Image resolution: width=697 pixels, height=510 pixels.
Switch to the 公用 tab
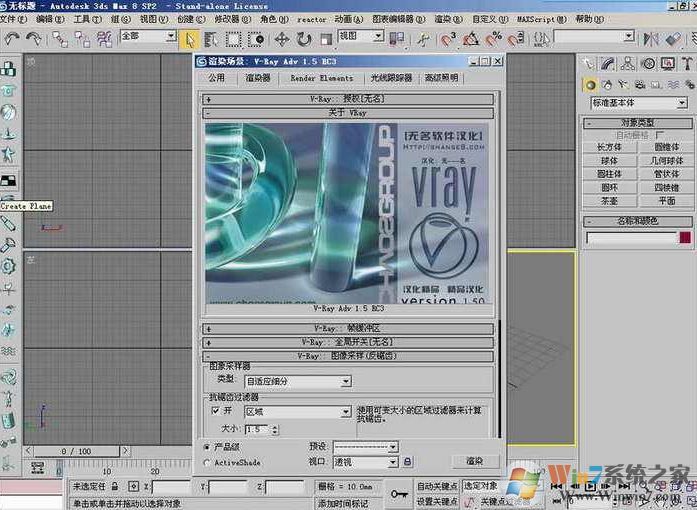(216, 78)
